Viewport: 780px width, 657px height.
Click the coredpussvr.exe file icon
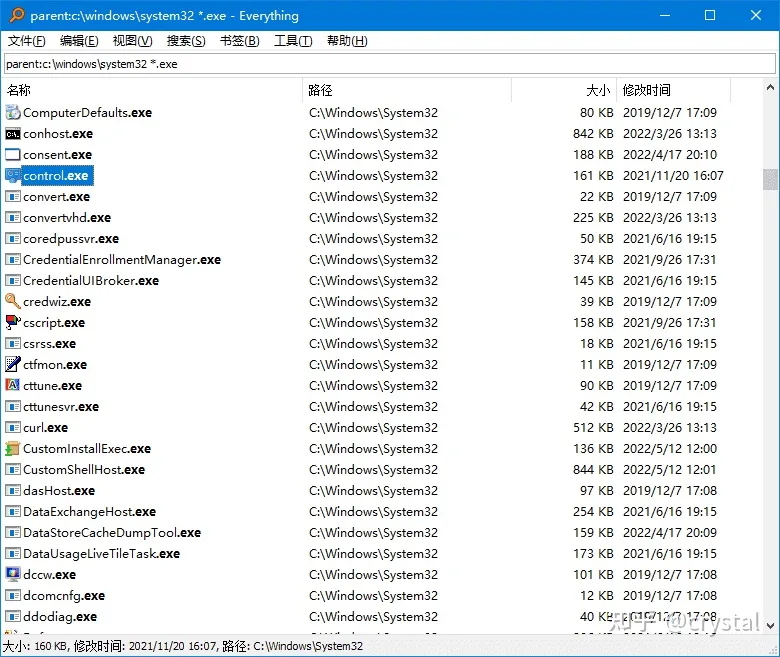click(x=13, y=239)
